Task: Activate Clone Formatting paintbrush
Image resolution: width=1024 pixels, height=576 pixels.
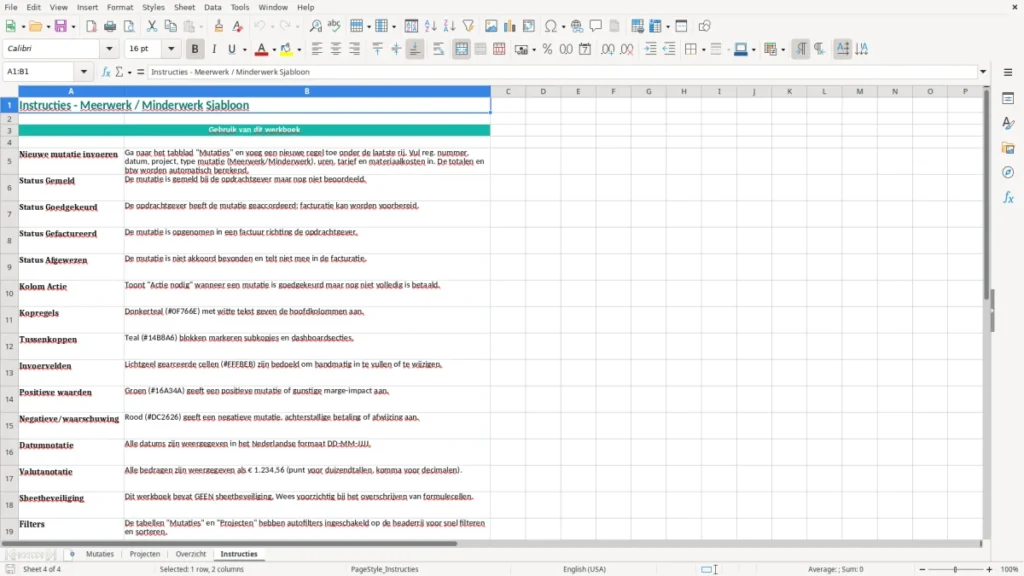Action: (x=219, y=26)
